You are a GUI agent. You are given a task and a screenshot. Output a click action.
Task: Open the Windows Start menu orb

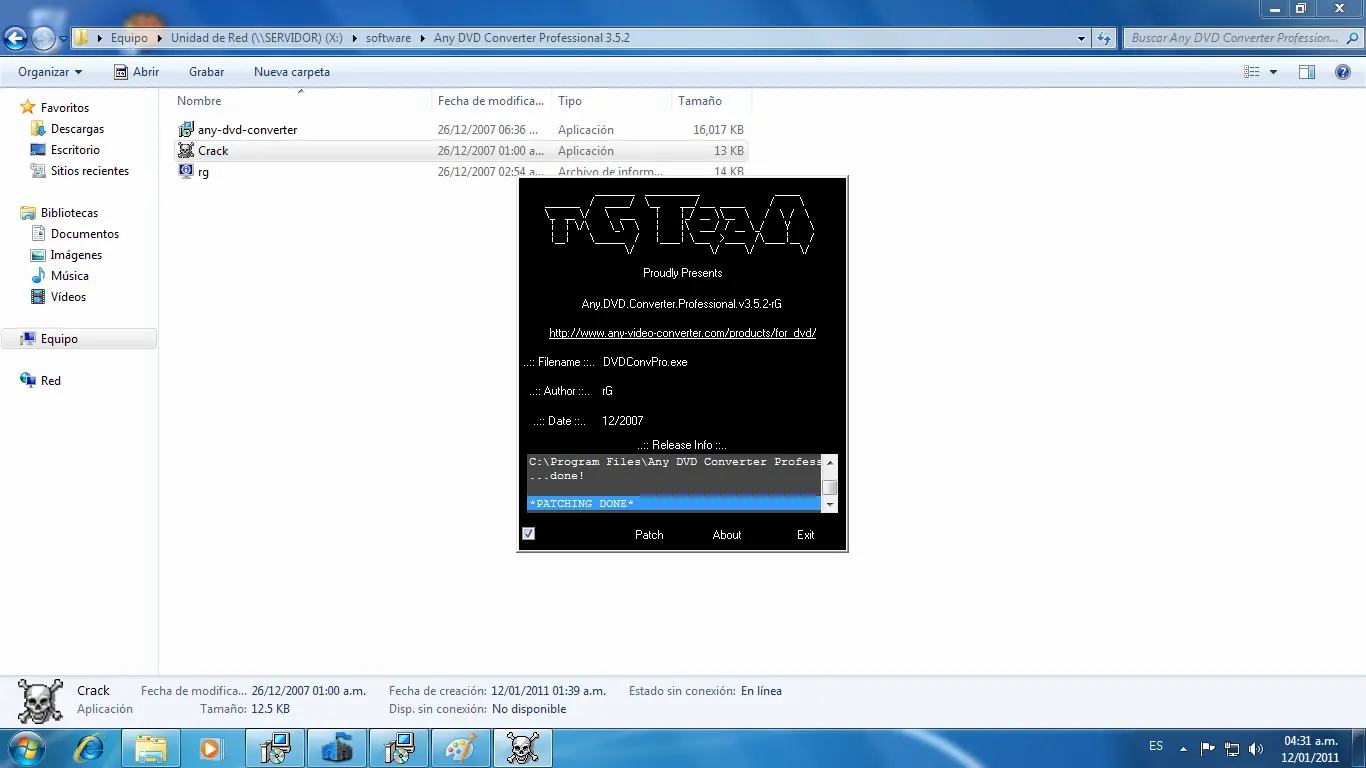pyautogui.click(x=26, y=748)
